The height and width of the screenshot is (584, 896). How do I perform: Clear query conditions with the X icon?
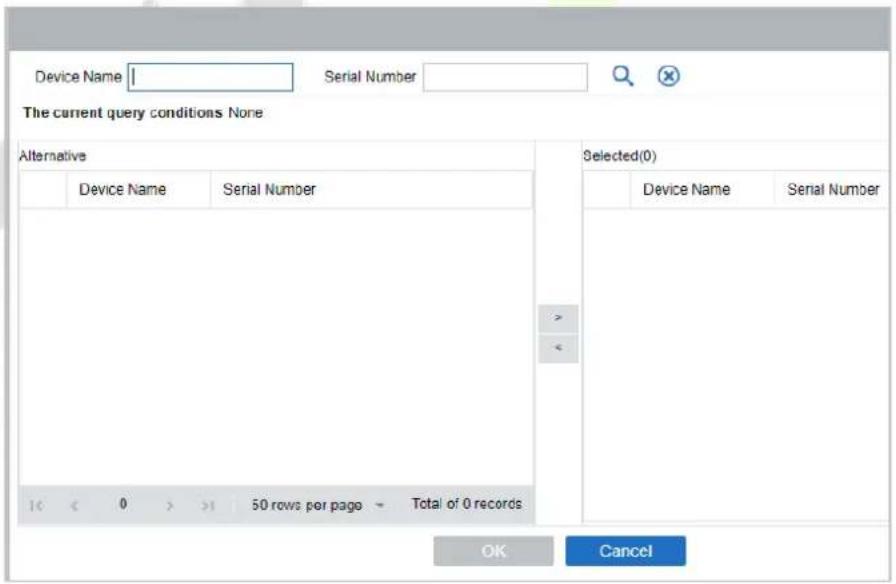tap(668, 76)
